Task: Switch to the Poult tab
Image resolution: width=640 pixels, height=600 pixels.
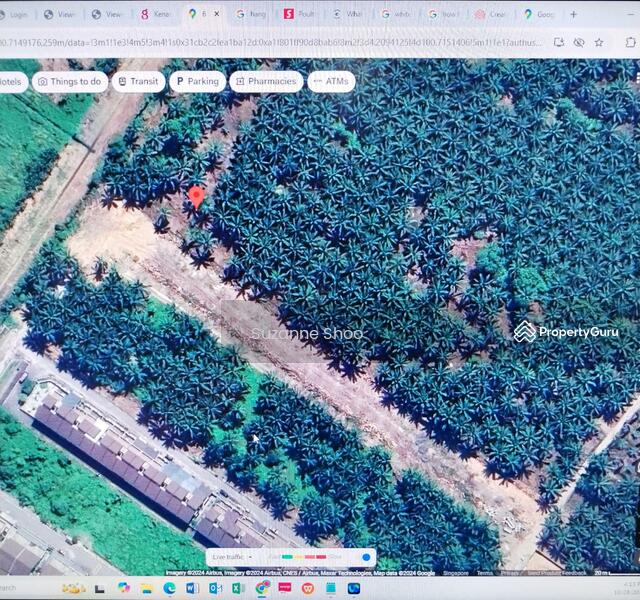Action: (x=300, y=15)
